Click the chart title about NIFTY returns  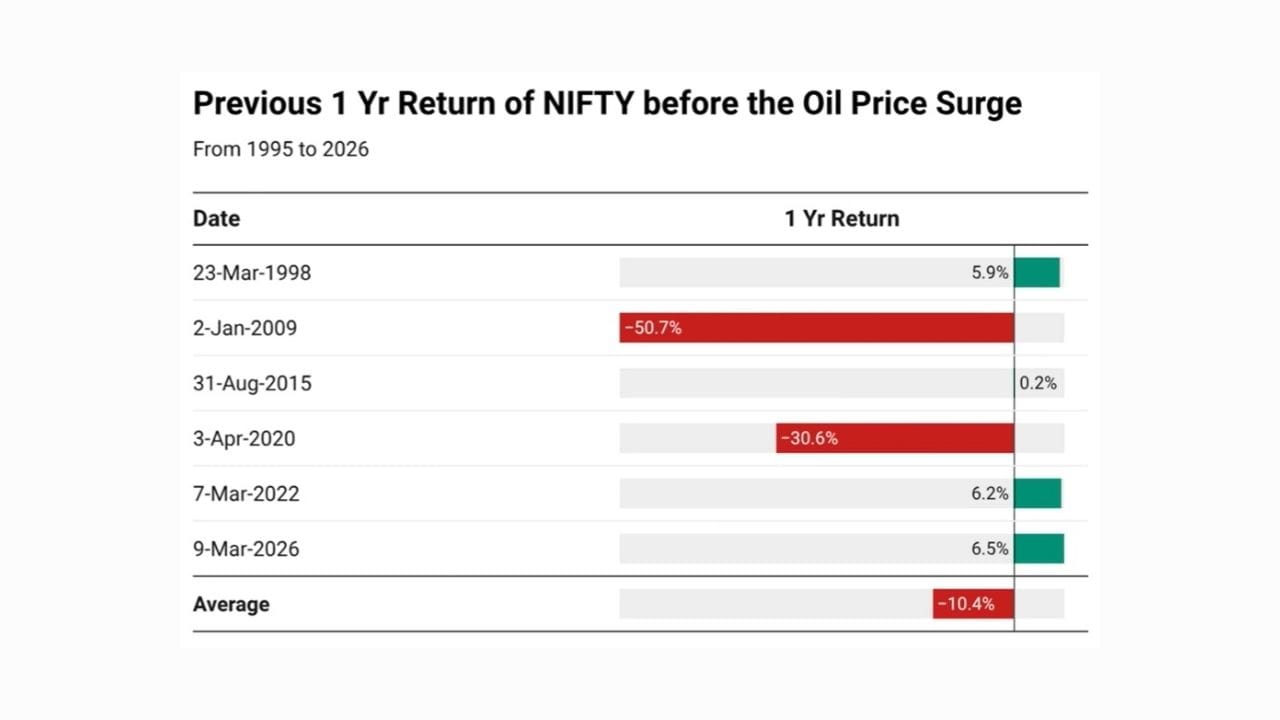click(x=607, y=104)
